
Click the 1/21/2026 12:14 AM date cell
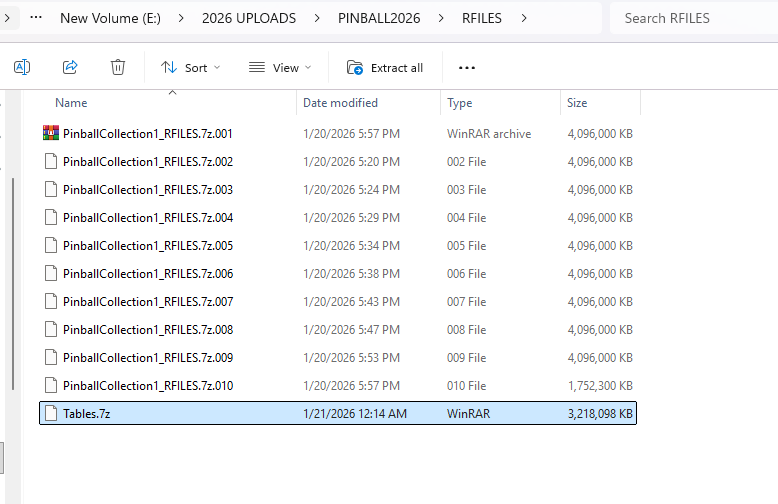click(355, 414)
